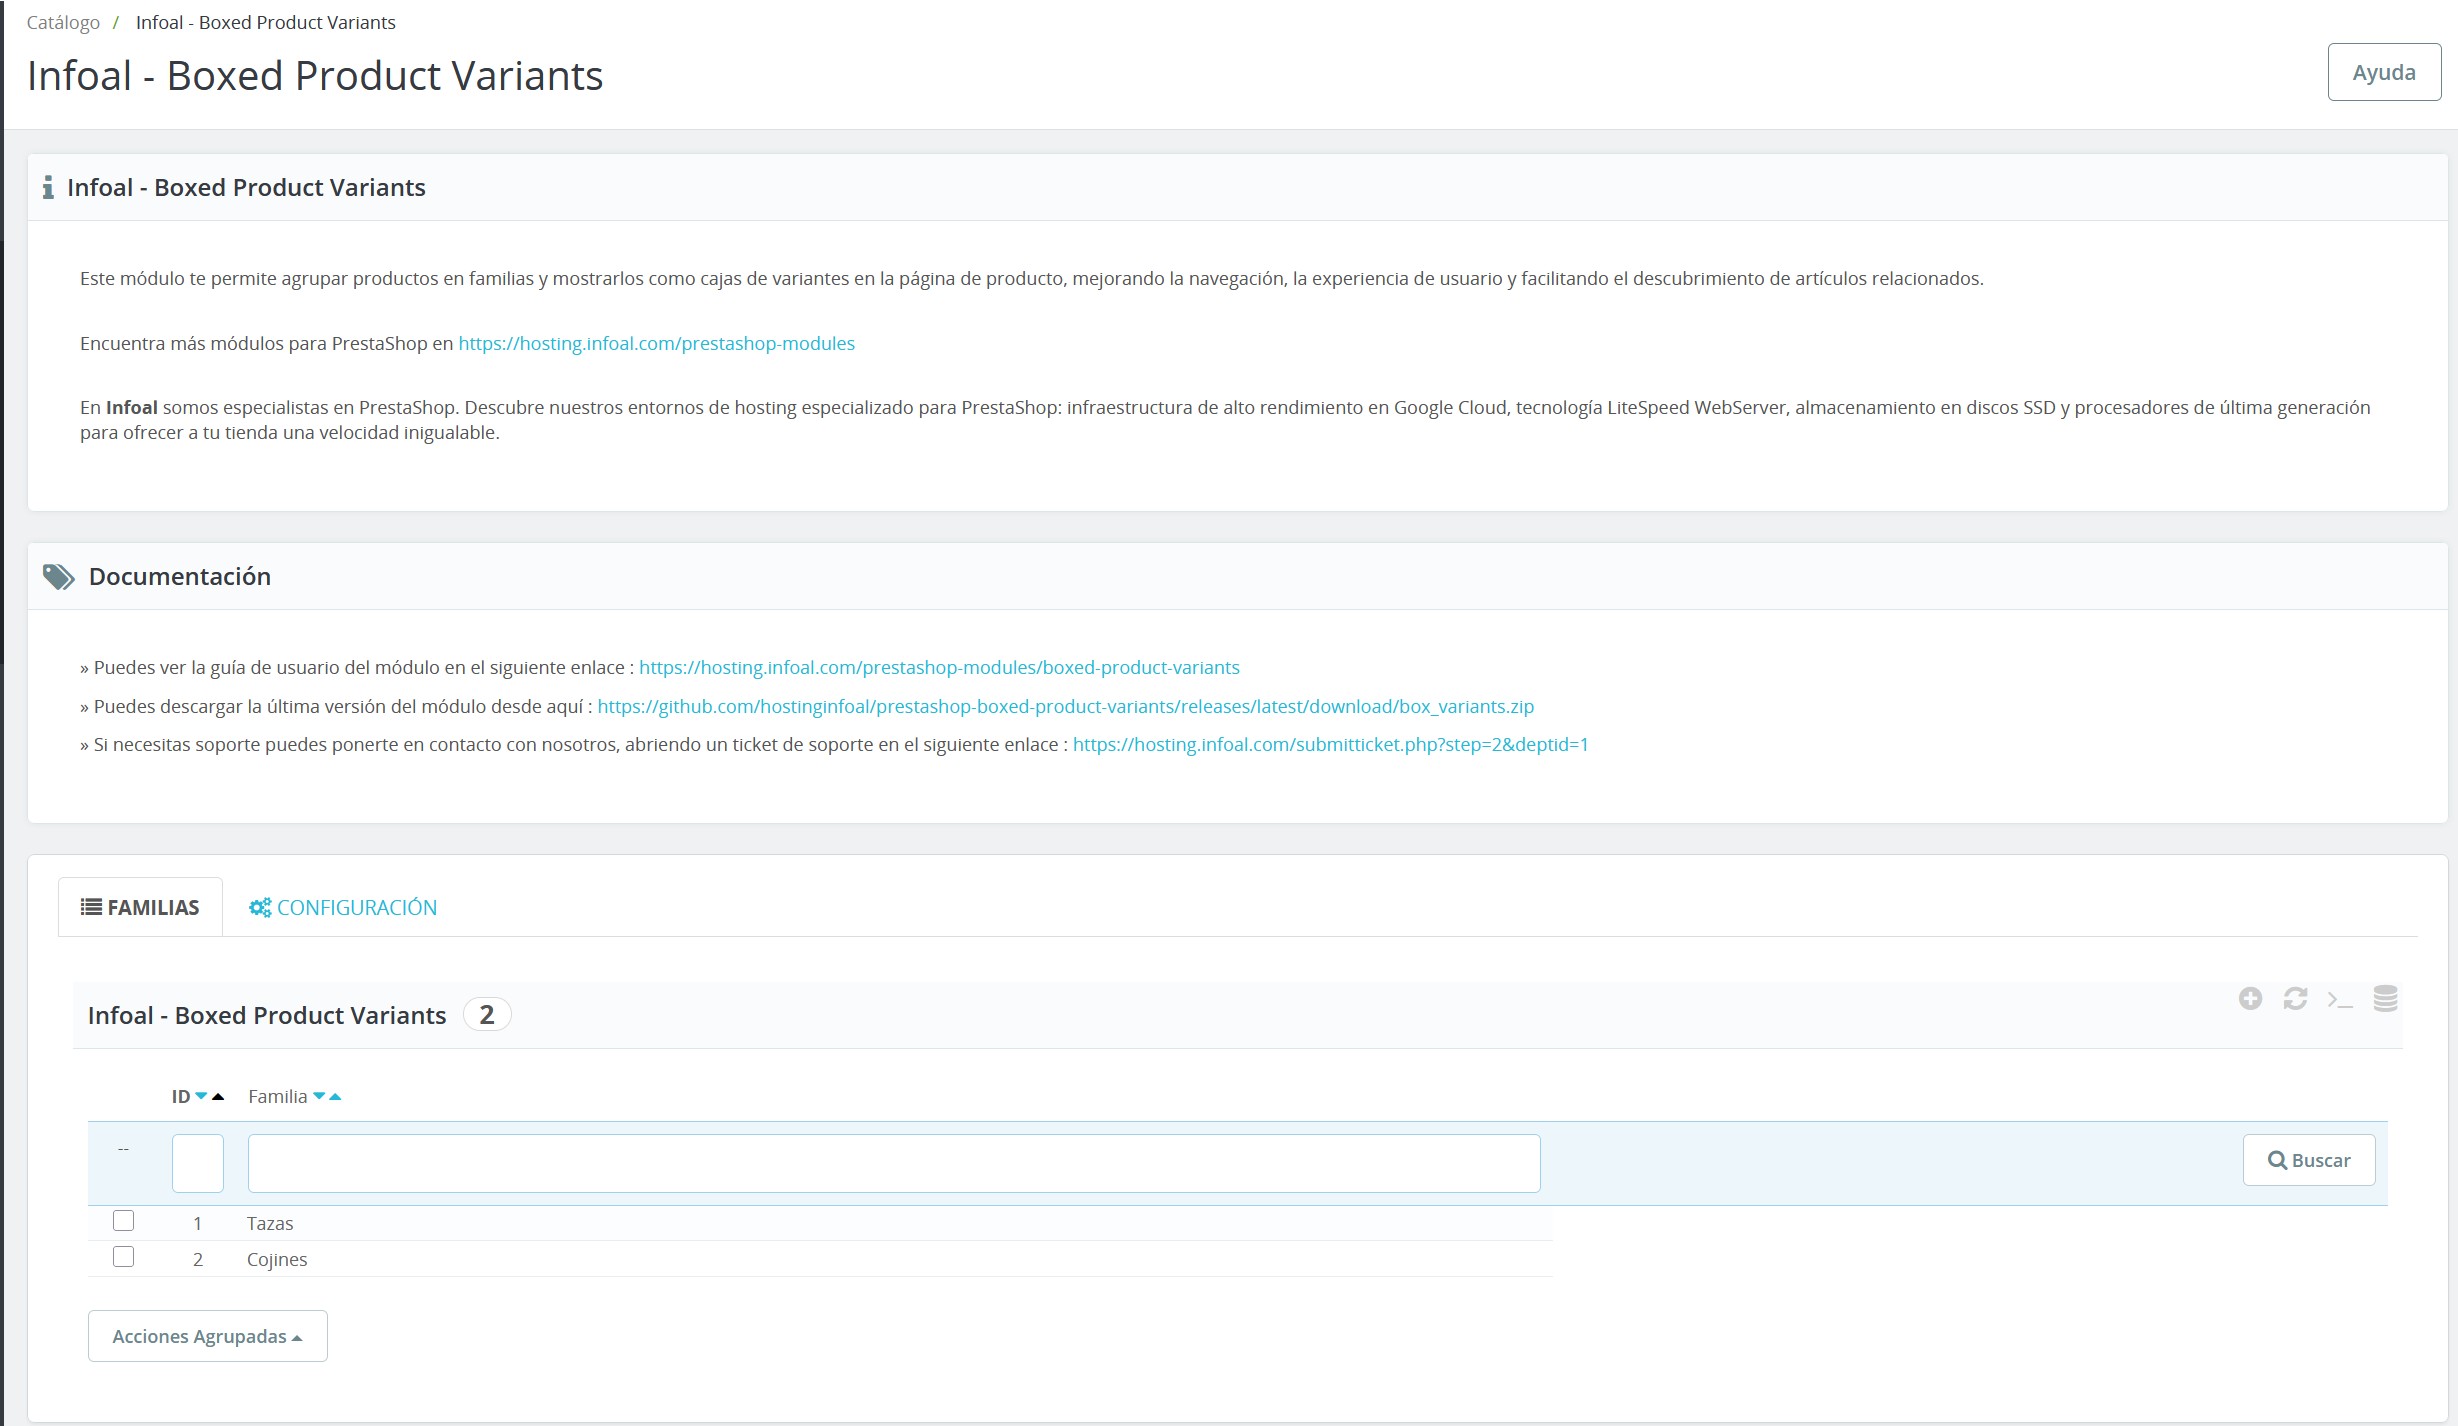Click the Tazas family name
The width and height of the screenshot is (2458, 1426).
tap(270, 1223)
